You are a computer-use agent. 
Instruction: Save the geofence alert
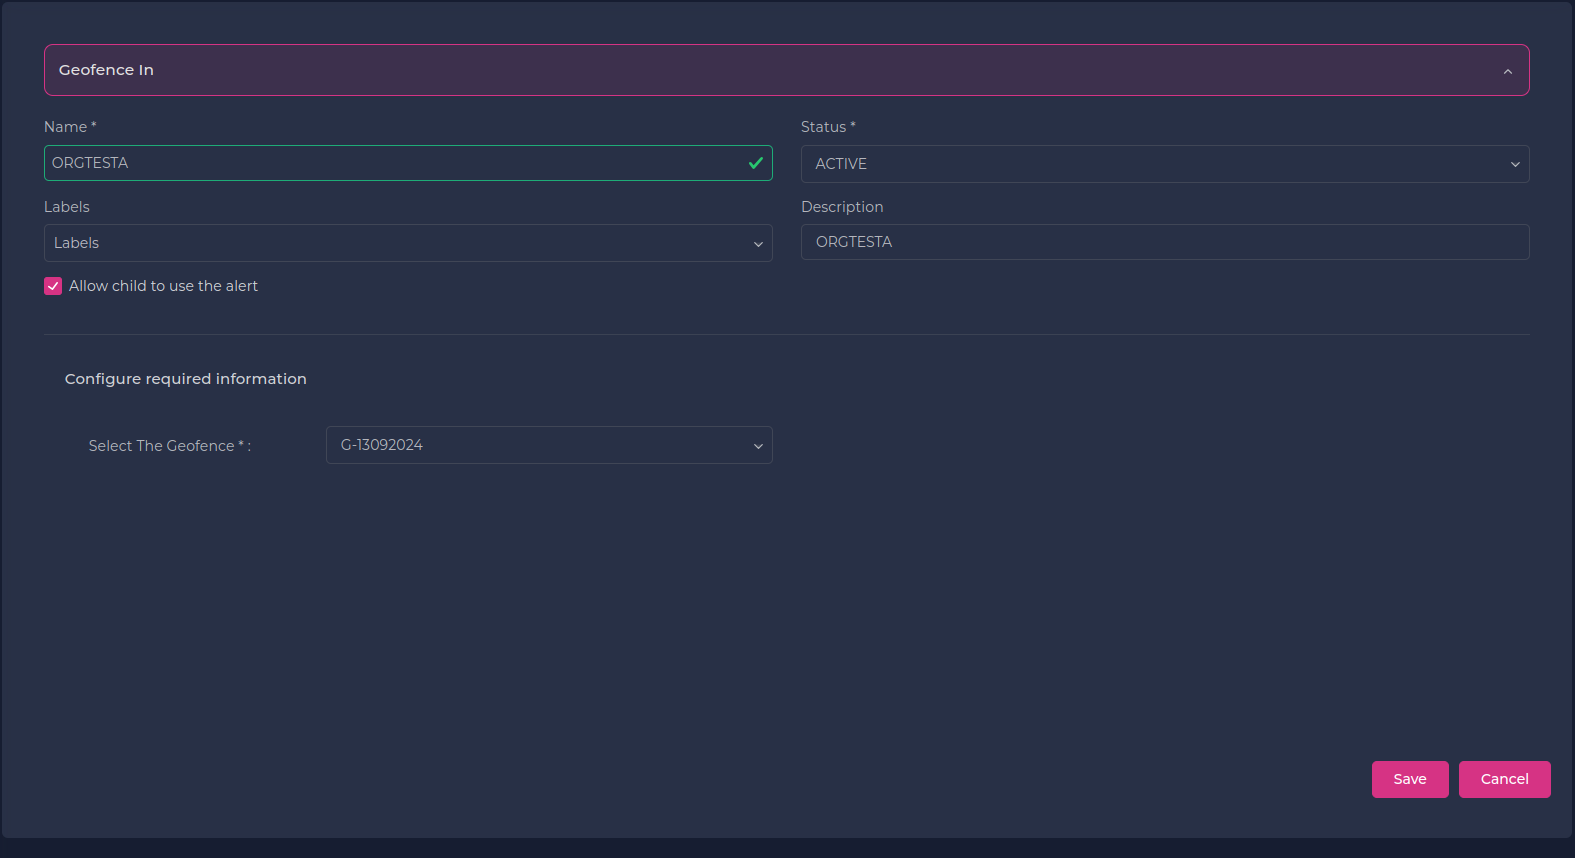[x=1409, y=779]
